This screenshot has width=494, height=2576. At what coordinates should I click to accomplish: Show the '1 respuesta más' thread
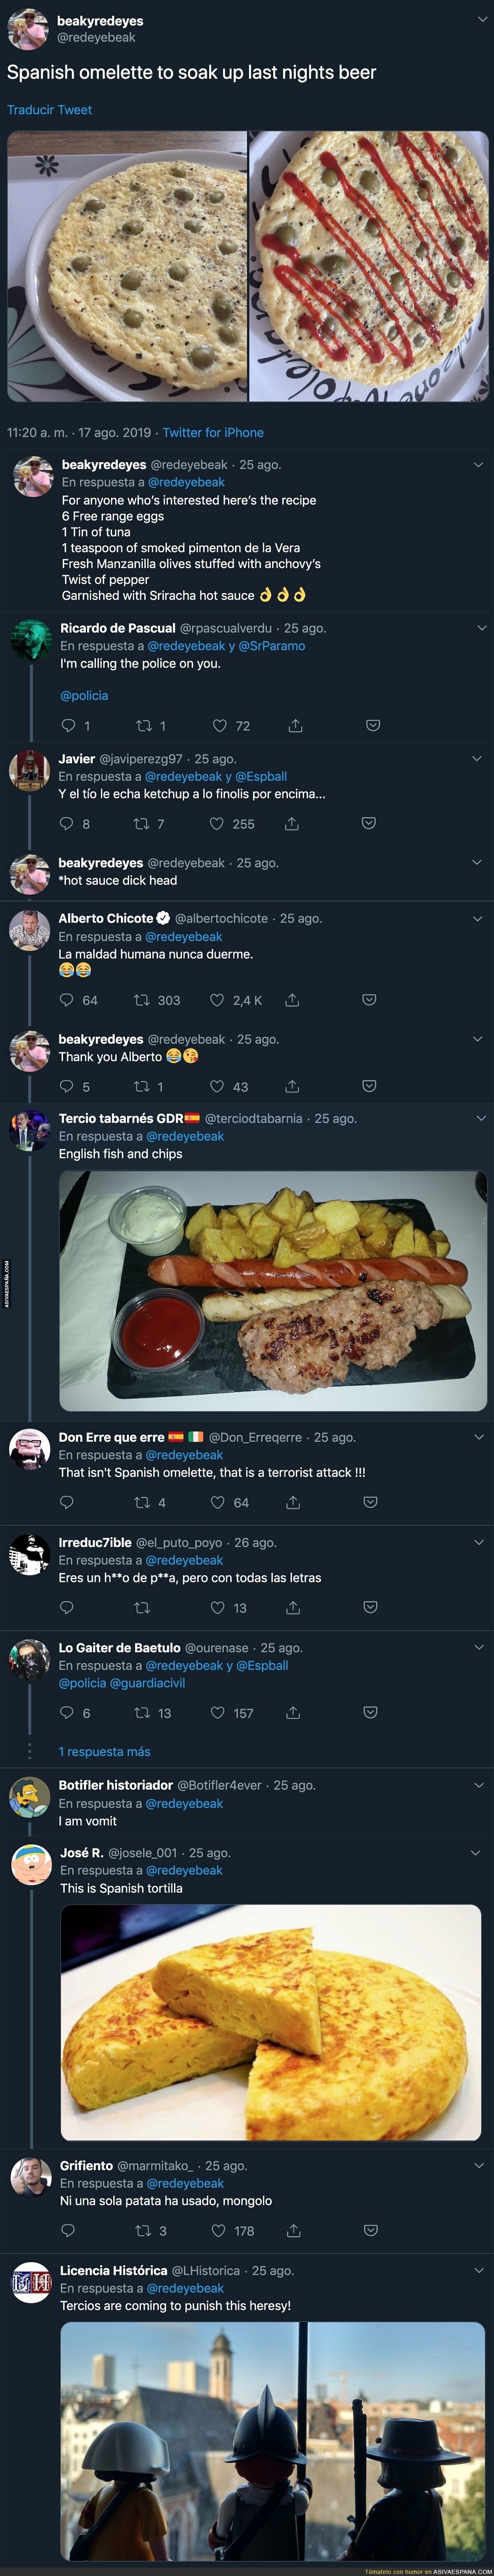click(104, 1751)
